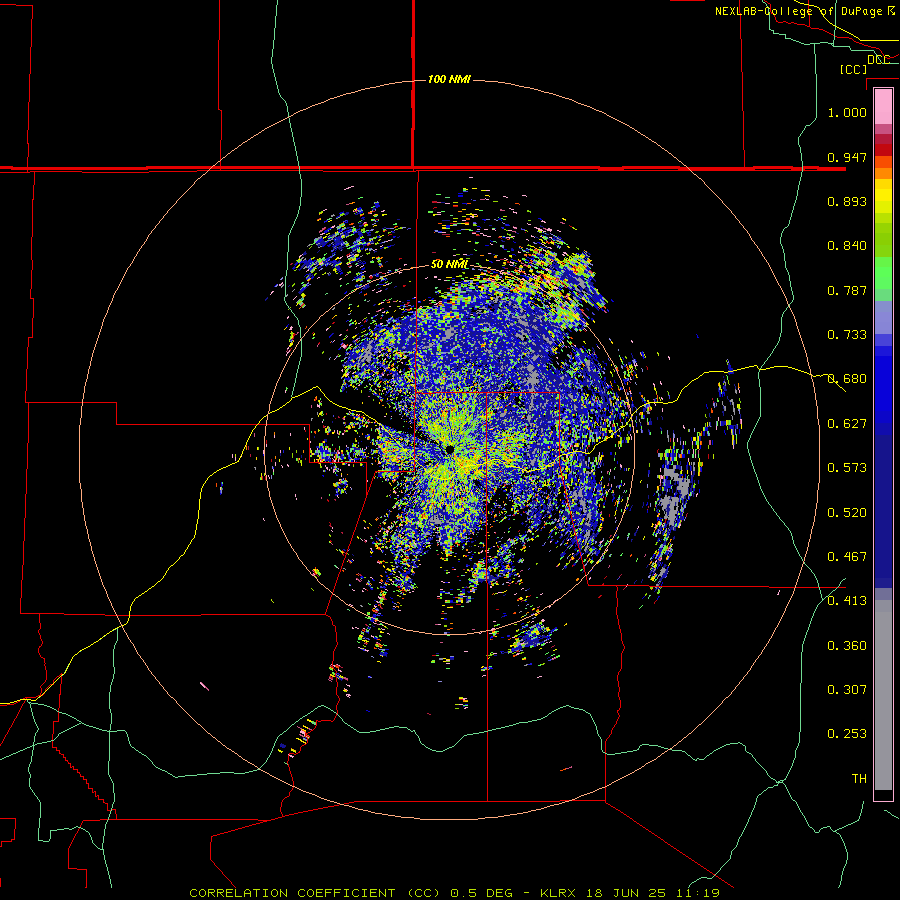Click the pink segment of color bar
The width and height of the screenshot is (900, 900).
point(883,107)
